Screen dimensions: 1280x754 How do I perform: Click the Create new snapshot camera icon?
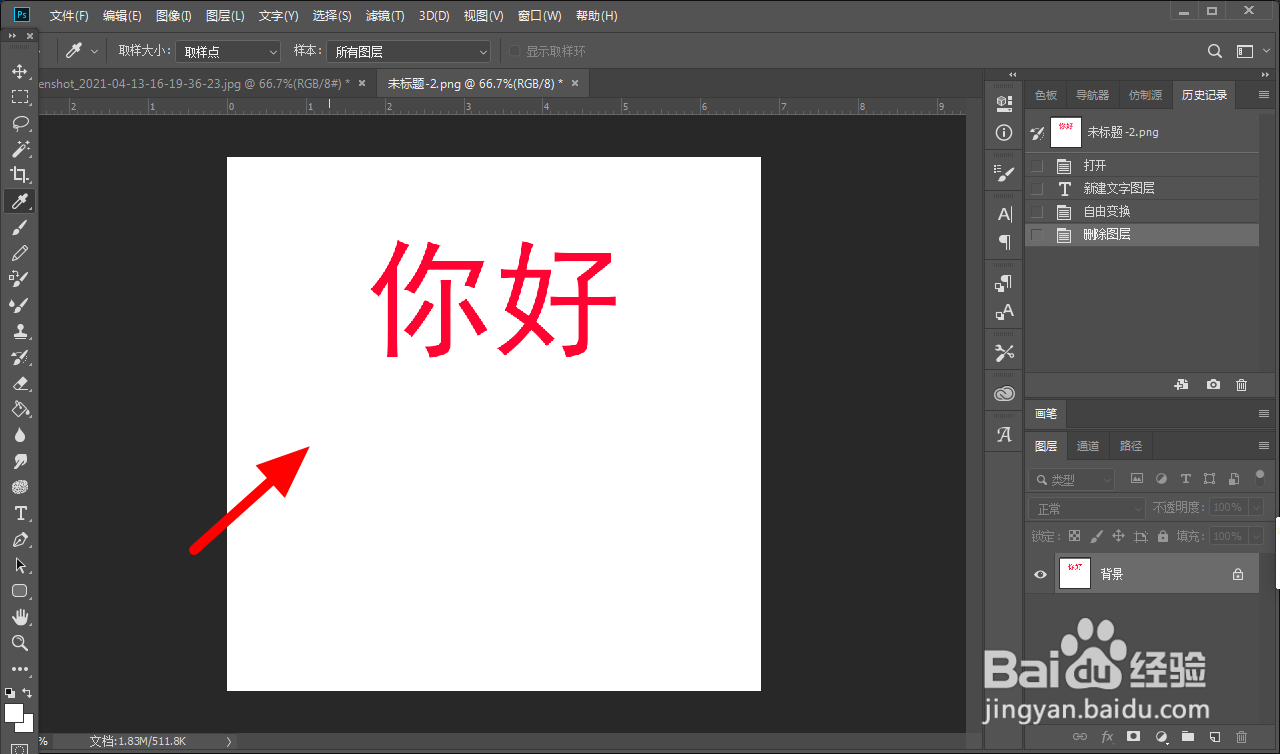coord(1213,384)
